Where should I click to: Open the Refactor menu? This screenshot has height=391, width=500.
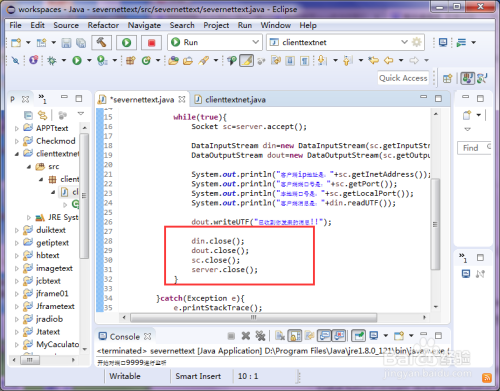103,25
